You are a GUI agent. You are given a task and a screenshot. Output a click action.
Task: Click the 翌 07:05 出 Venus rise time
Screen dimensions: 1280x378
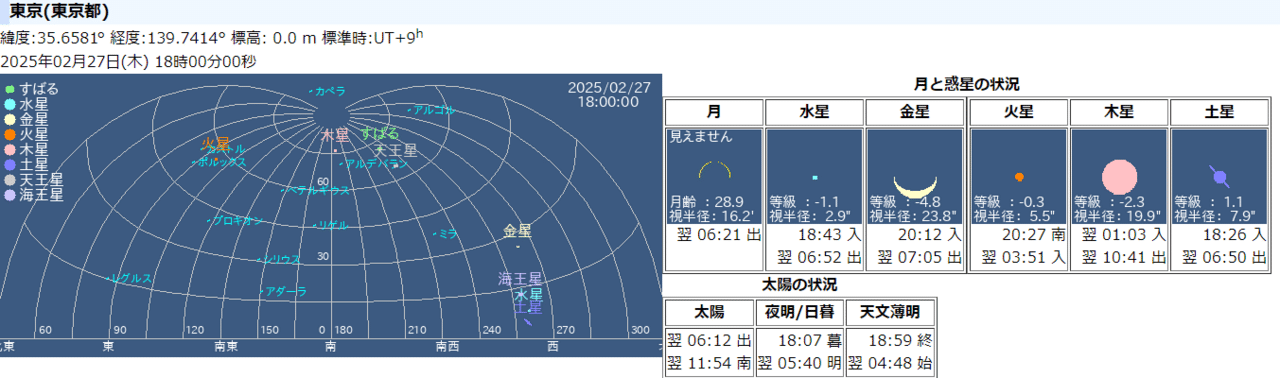point(920,257)
